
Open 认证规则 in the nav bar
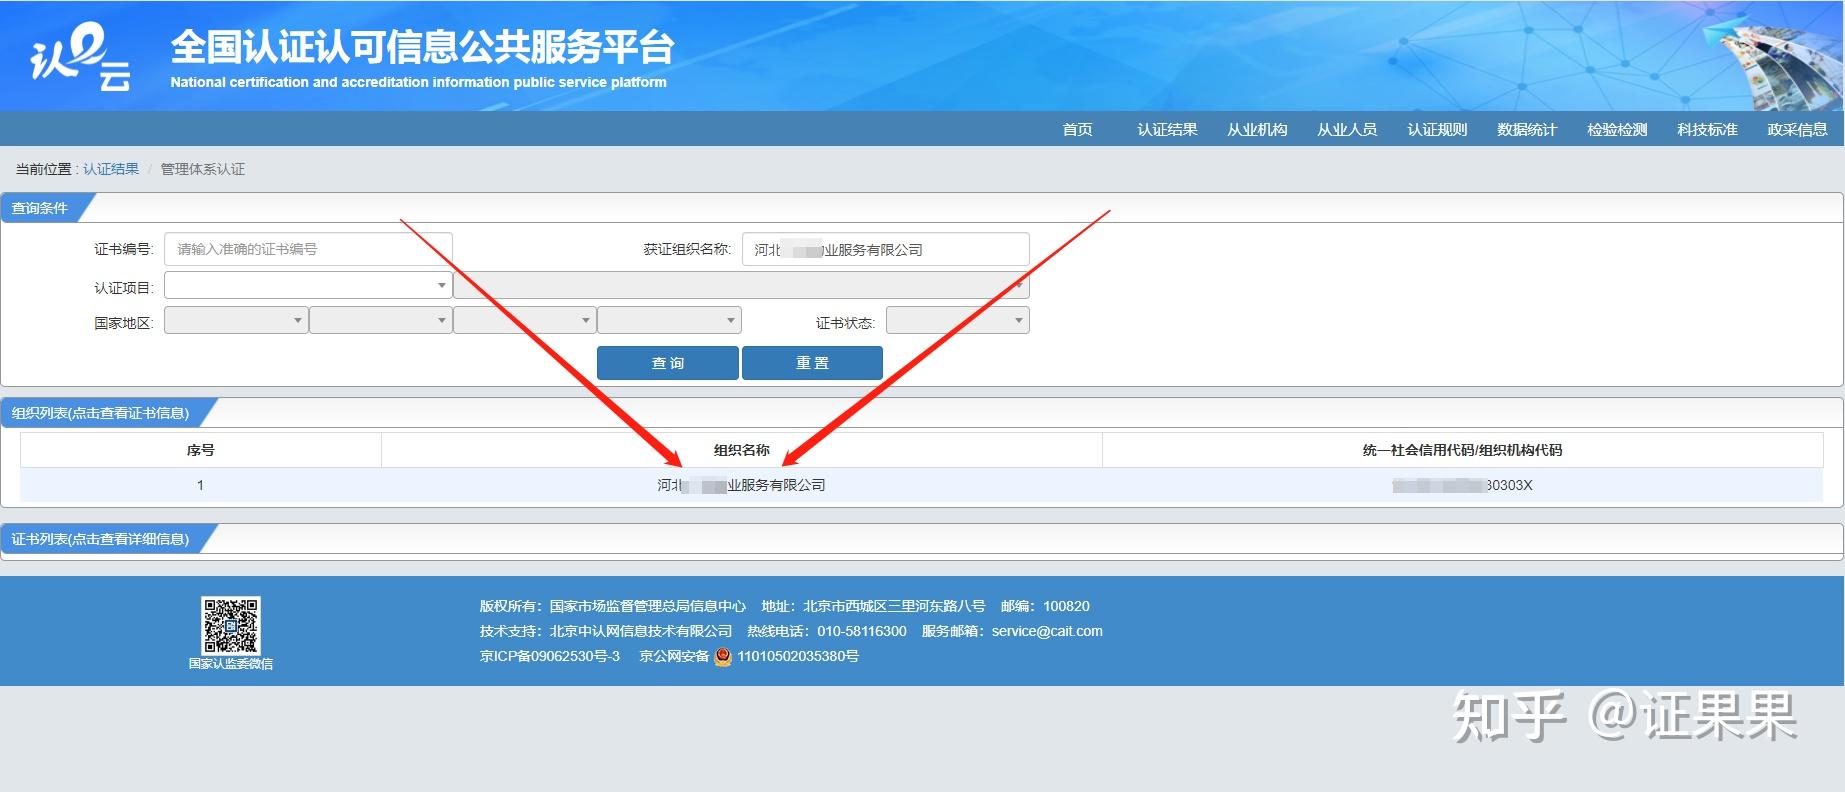pyautogui.click(x=1437, y=129)
